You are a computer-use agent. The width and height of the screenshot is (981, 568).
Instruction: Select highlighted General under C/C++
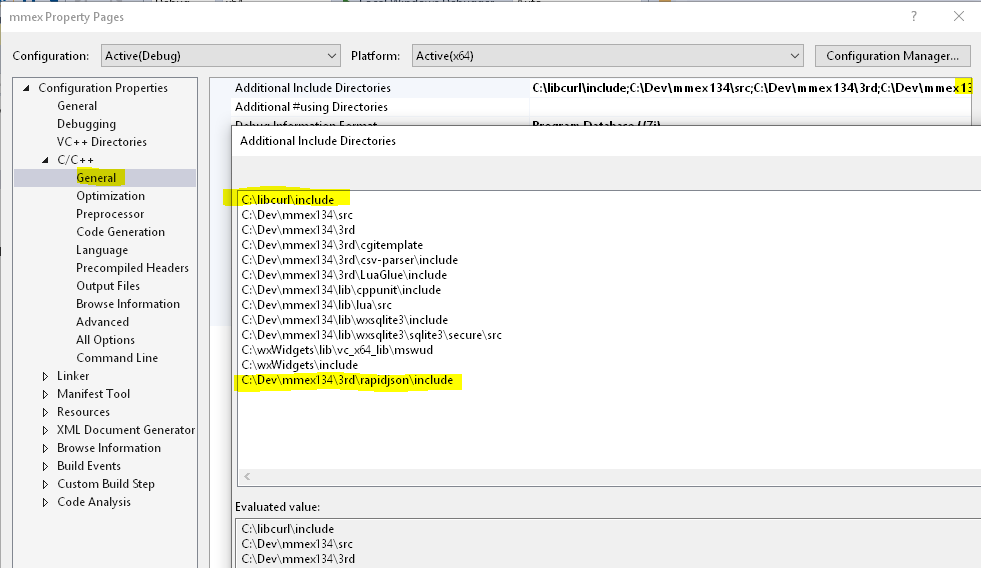point(96,178)
